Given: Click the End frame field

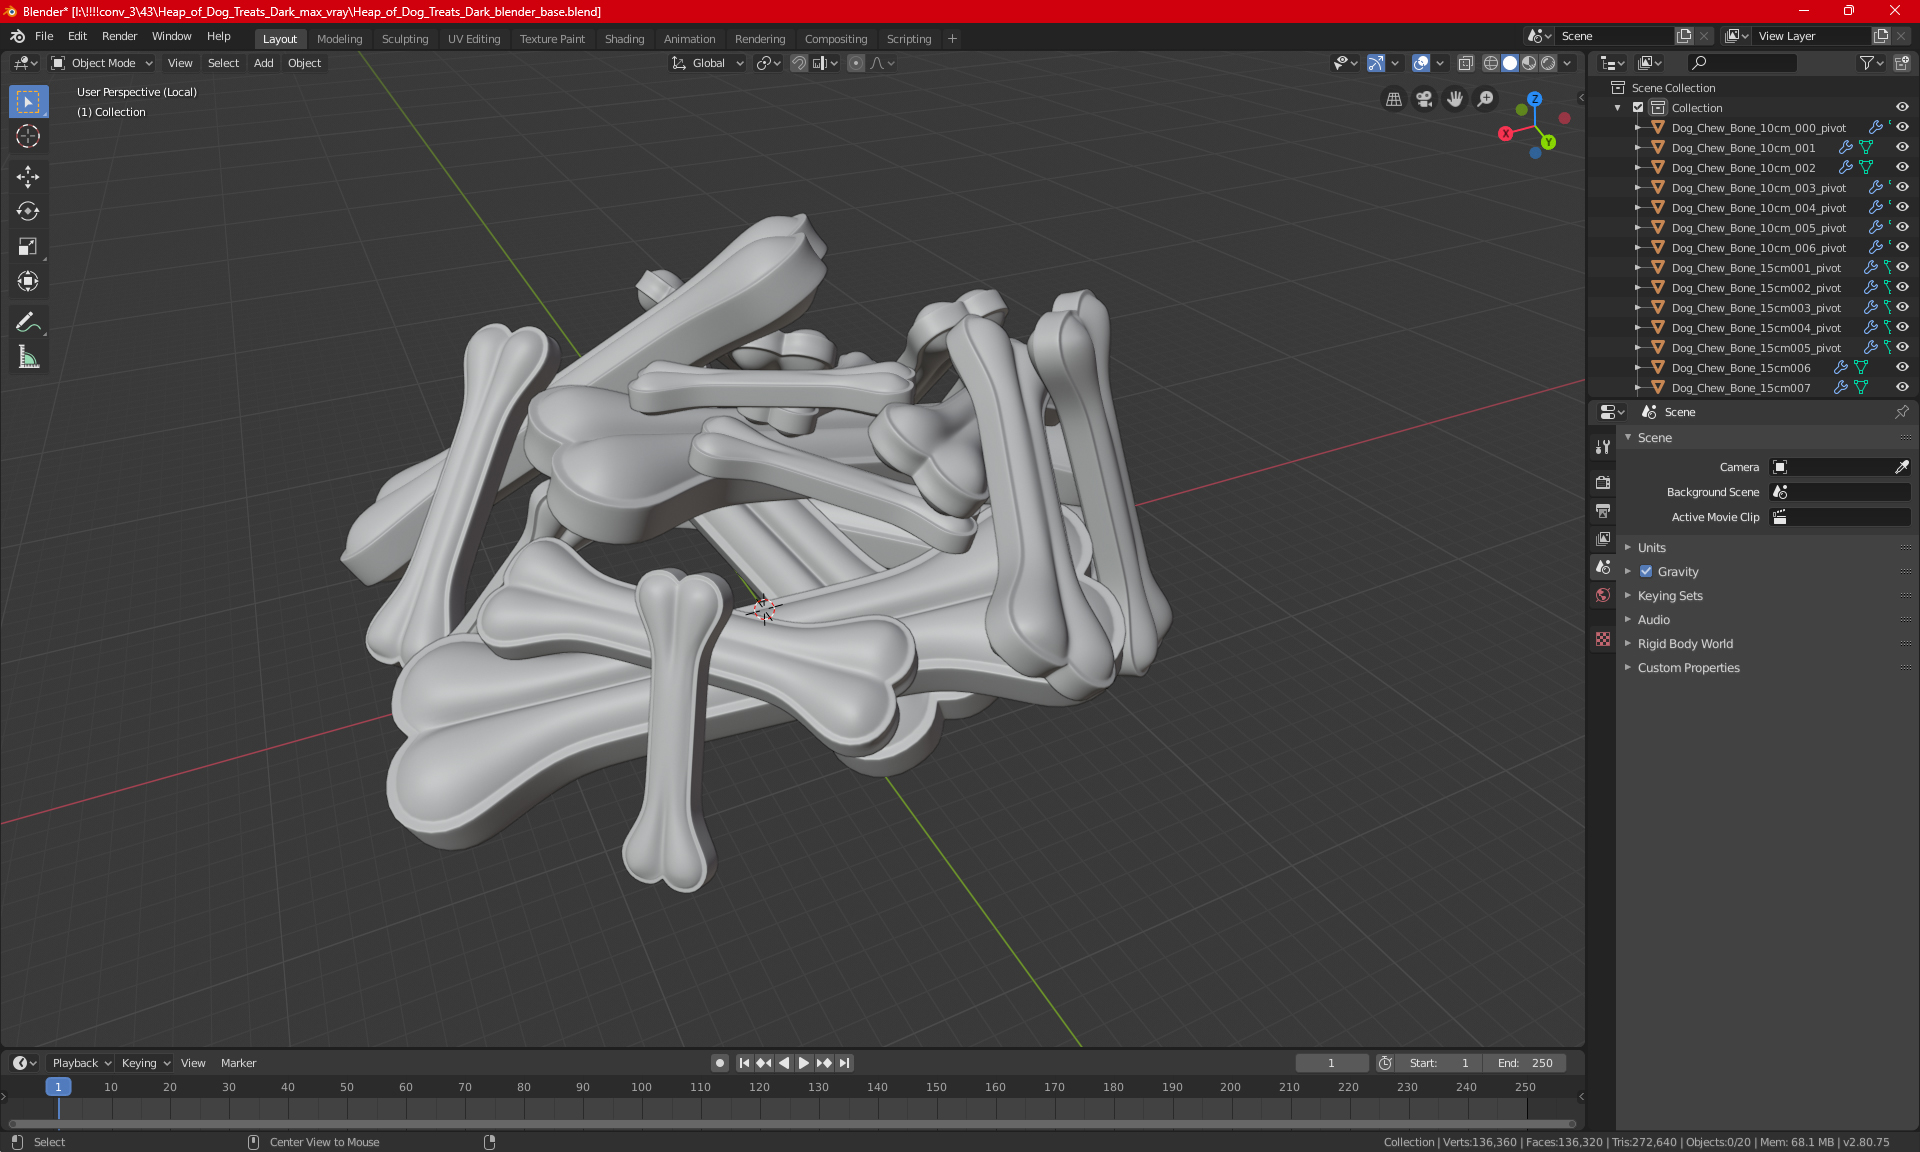Looking at the screenshot, I should coord(1525,1063).
